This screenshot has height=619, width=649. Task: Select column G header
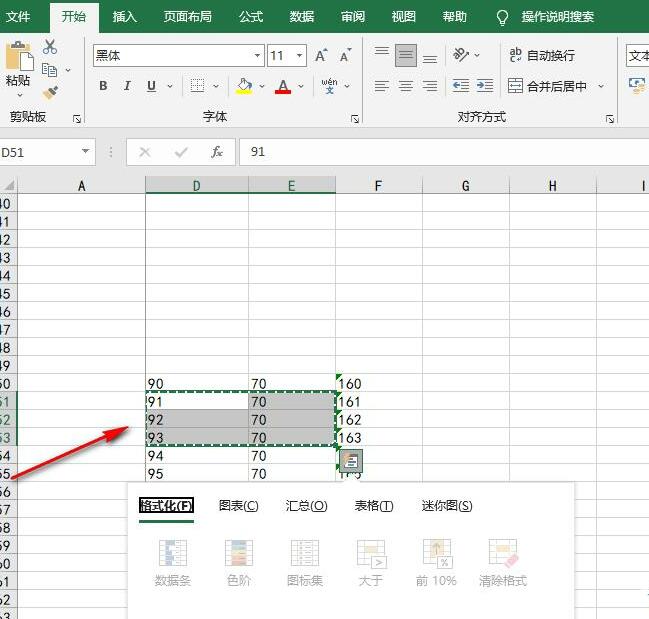pos(466,186)
